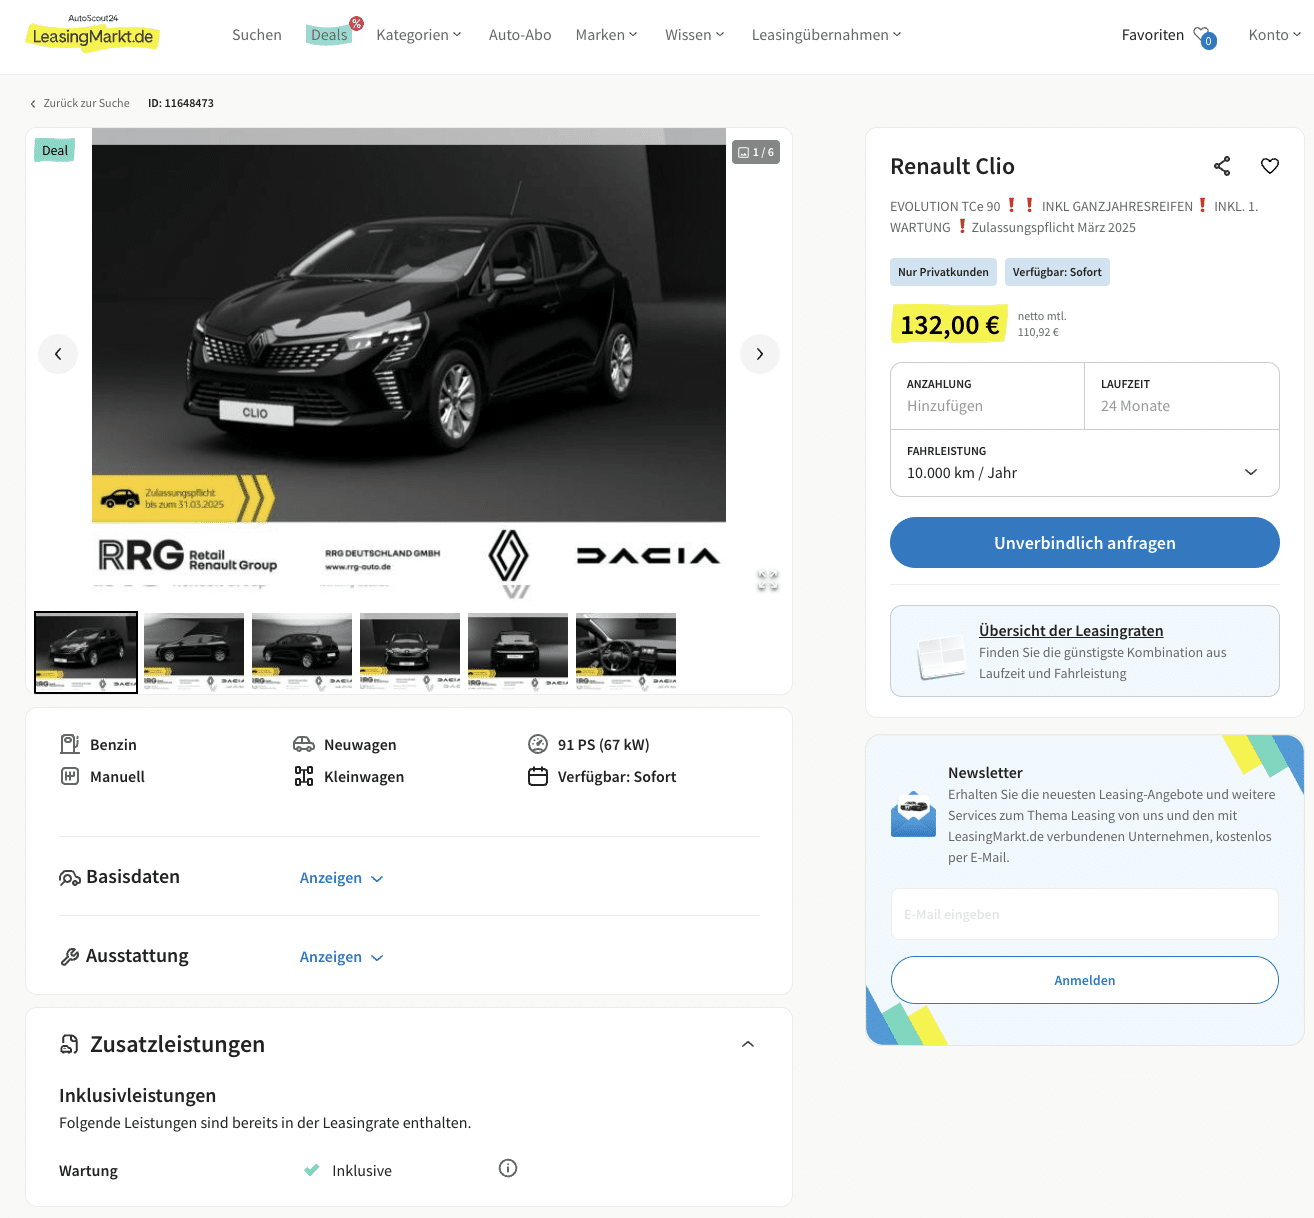This screenshot has height=1218, width=1314.
Task: Click the newsletter envelope icon
Action: tap(913, 814)
